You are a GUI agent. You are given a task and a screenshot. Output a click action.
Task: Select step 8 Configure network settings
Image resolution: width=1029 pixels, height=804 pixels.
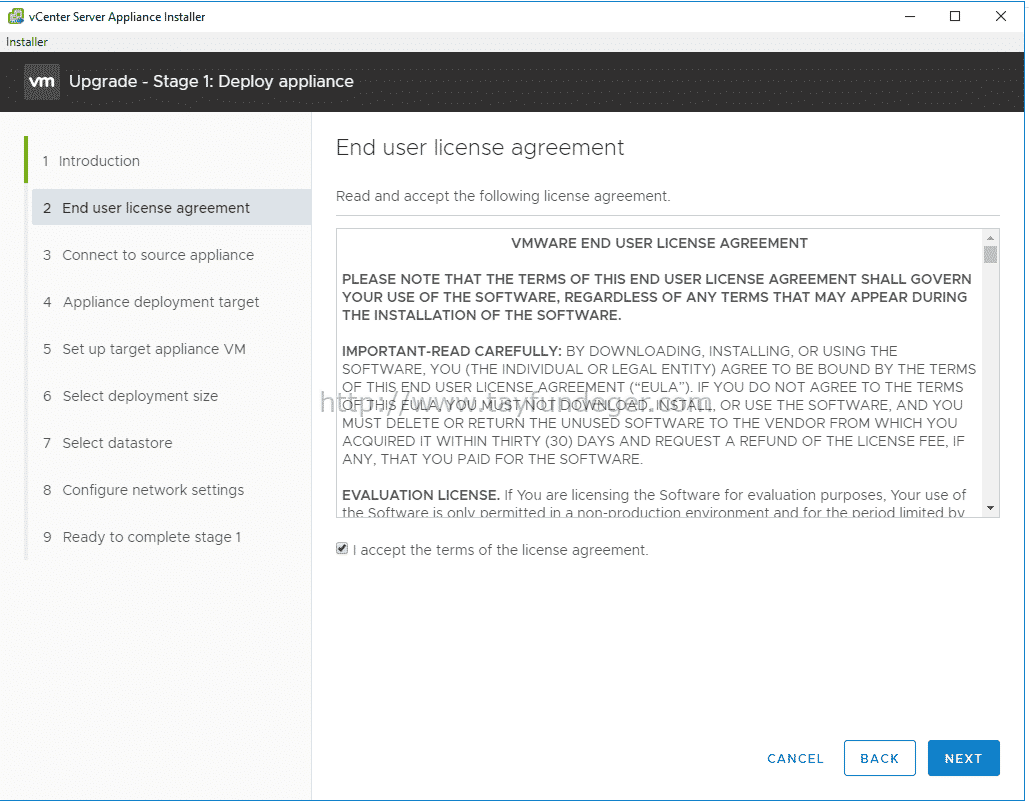pos(144,490)
